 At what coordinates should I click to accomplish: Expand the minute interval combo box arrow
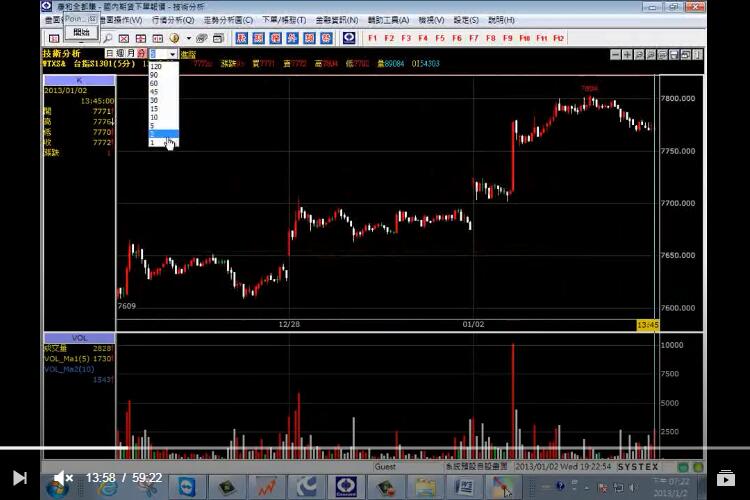pyautogui.click(x=173, y=53)
